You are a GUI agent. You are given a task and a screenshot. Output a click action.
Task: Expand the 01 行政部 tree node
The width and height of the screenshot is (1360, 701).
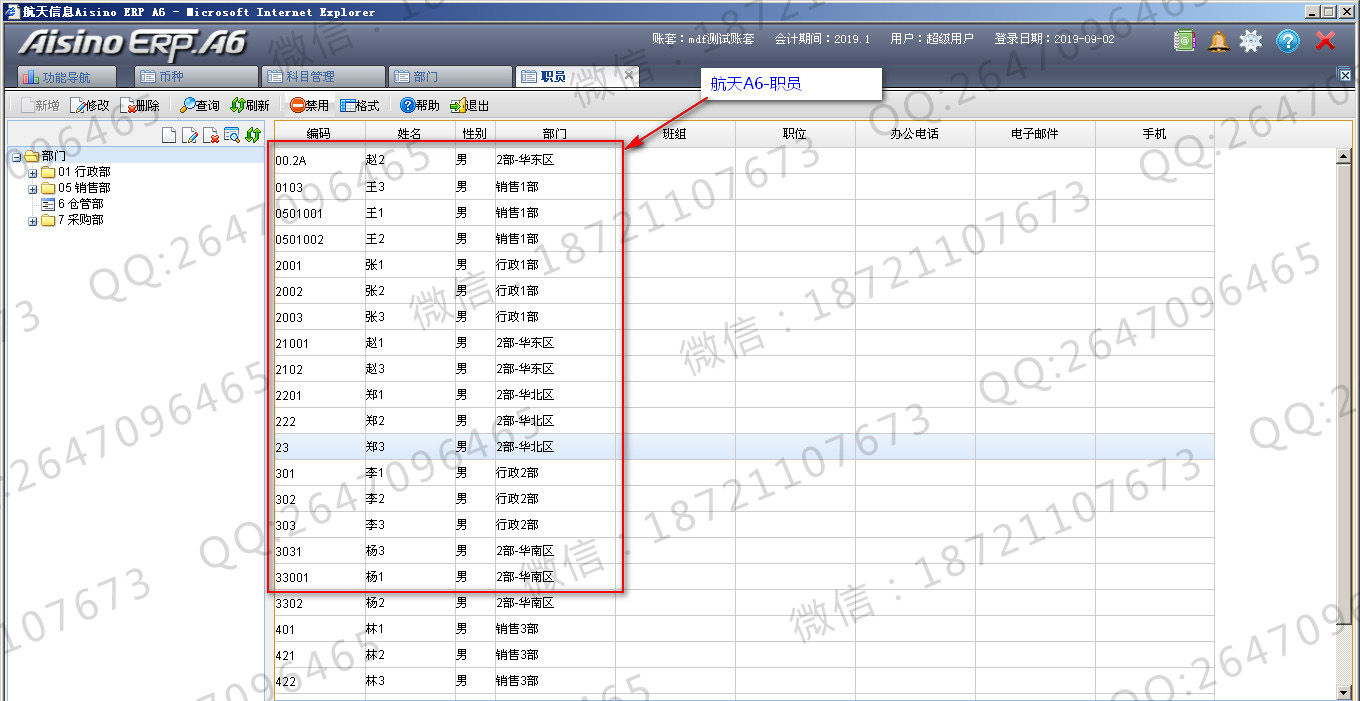33,172
